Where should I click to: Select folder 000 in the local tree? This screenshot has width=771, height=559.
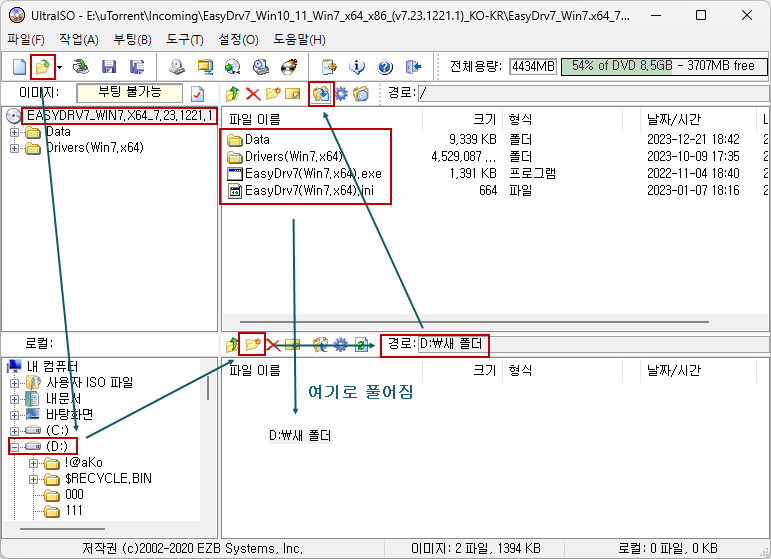[x=74, y=495]
